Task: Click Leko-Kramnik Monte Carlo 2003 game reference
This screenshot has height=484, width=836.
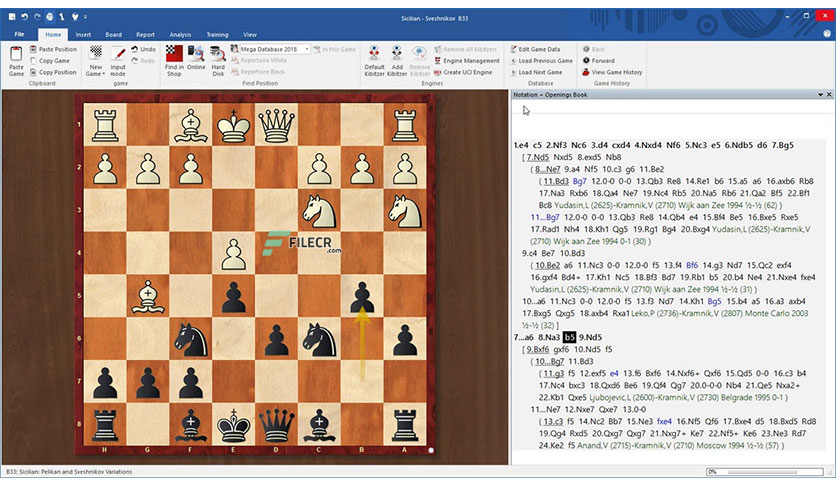Action: 720,313
